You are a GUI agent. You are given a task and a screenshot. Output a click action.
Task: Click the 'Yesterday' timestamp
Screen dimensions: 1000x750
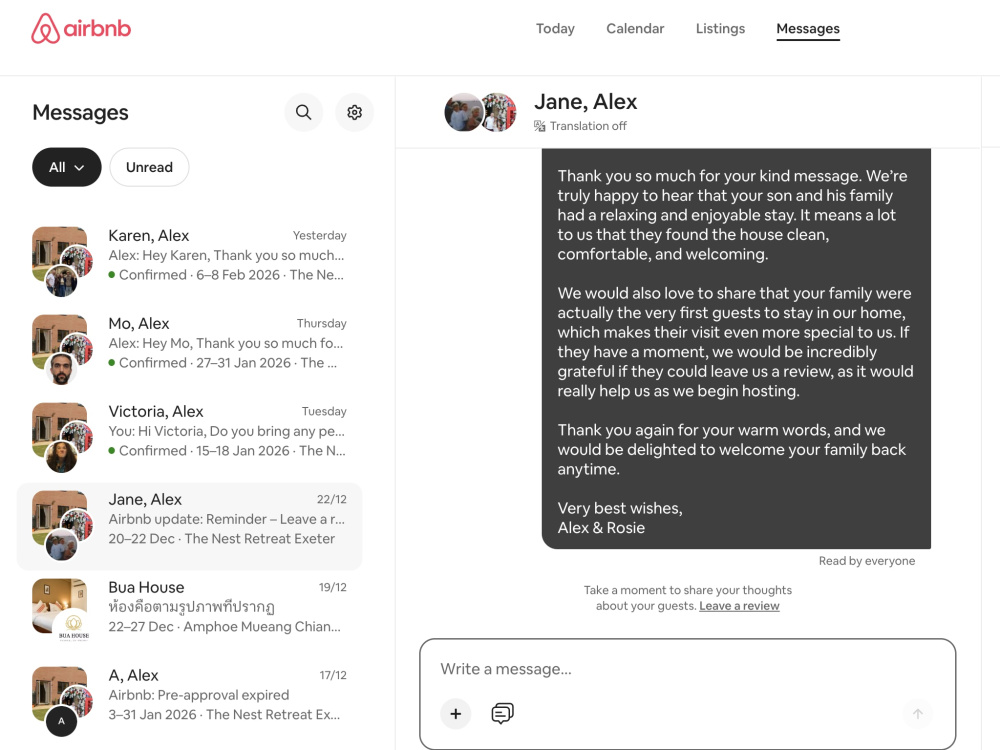320,235
